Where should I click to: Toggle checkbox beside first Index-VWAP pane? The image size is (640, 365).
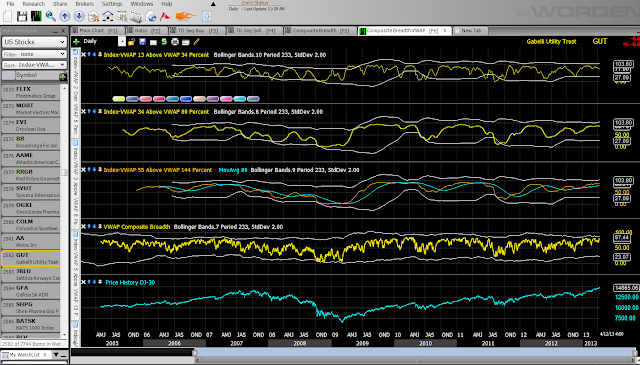click(x=76, y=52)
